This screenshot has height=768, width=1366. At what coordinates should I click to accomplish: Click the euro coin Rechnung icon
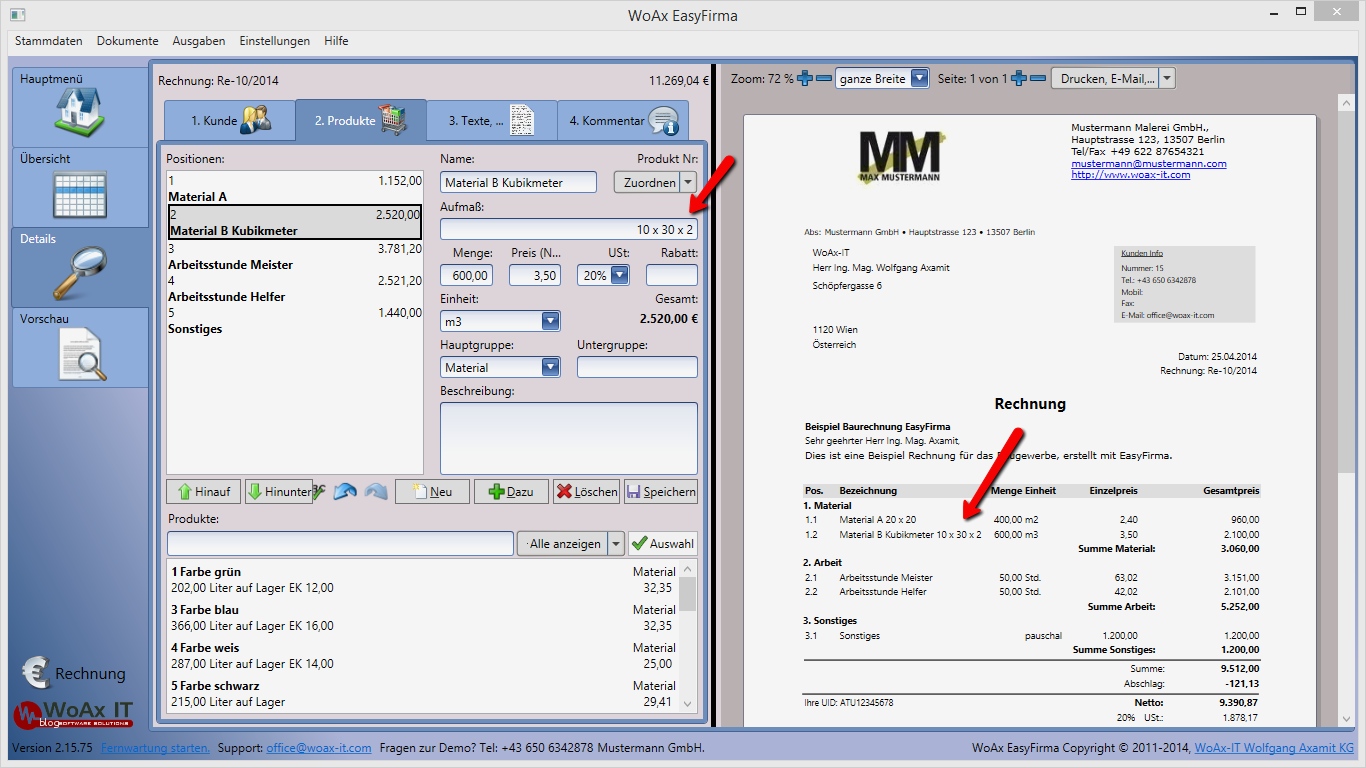[x=36, y=674]
